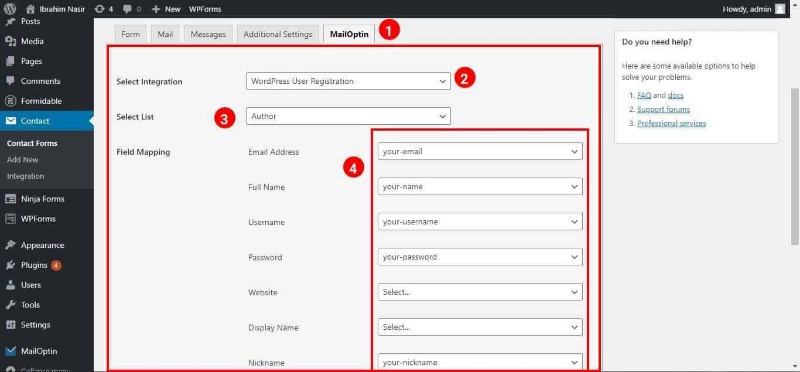The image size is (800, 372).
Task: Click the Tools wrench icon
Action: click(x=10, y=305)
